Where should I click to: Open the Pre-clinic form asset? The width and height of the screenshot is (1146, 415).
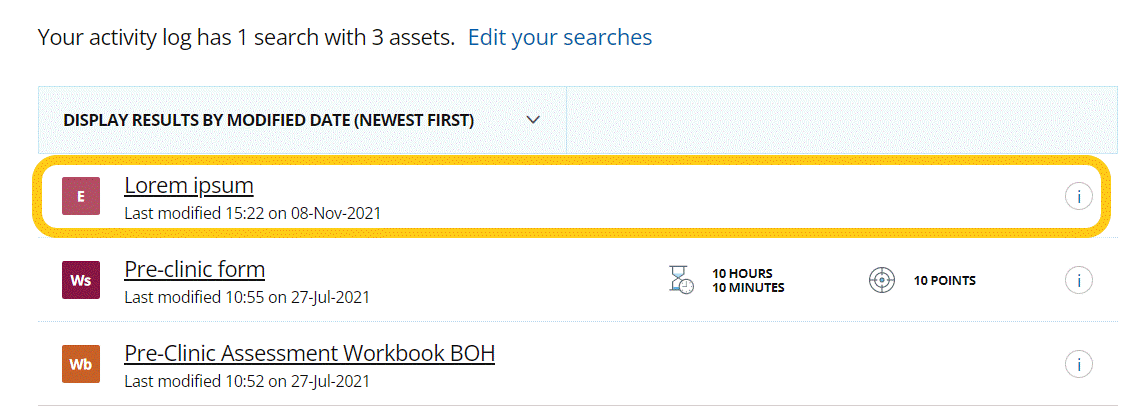pos(194,270)
